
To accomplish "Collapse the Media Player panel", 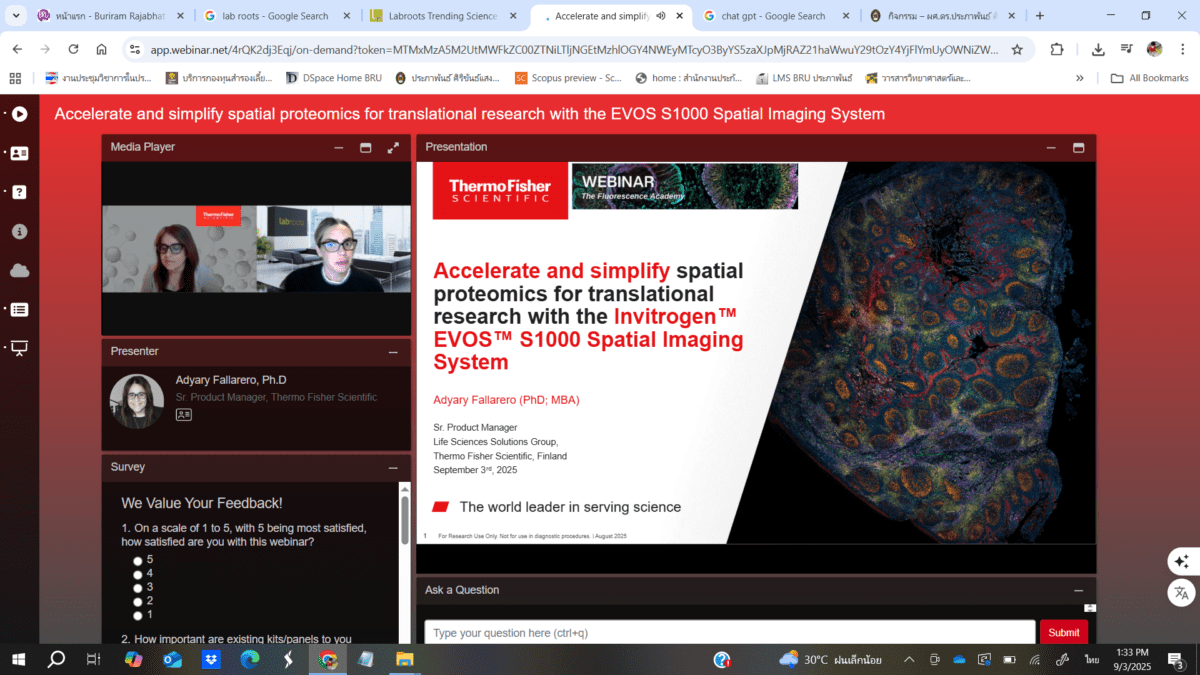I will point(339,147).
